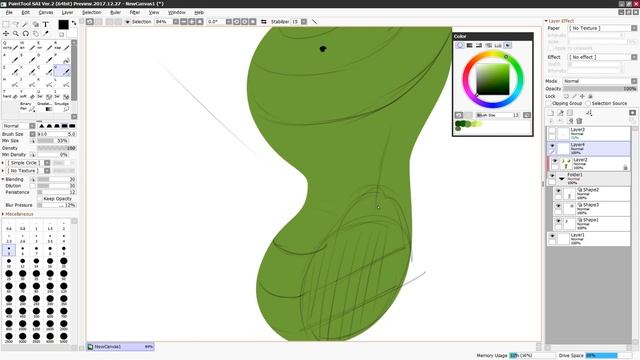Select the Hand pan tool
The width and height of the screenshot is (640, 360).
tap(36, 33)
